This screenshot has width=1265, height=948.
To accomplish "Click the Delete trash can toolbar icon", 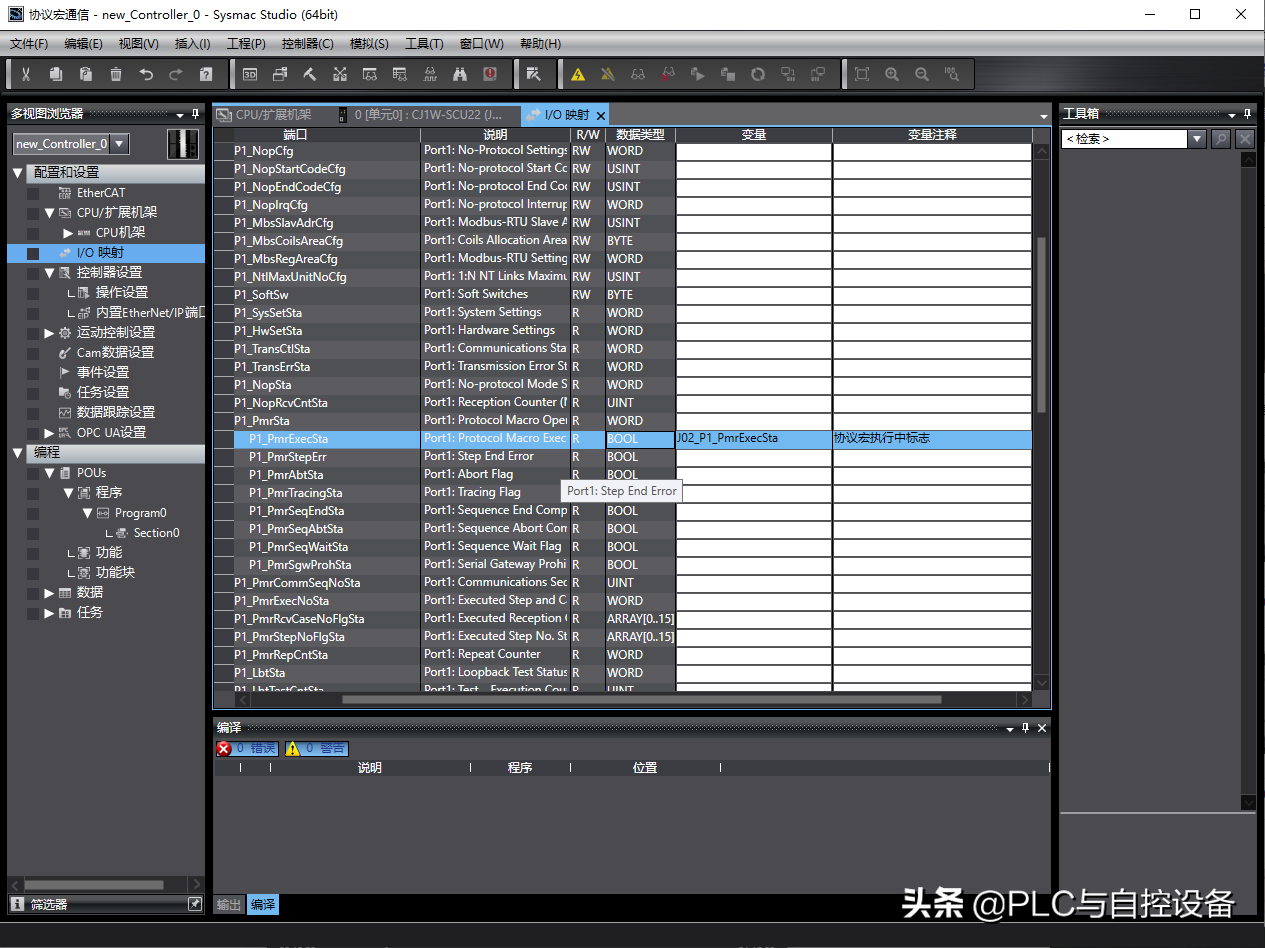I will tap(116, 74).
